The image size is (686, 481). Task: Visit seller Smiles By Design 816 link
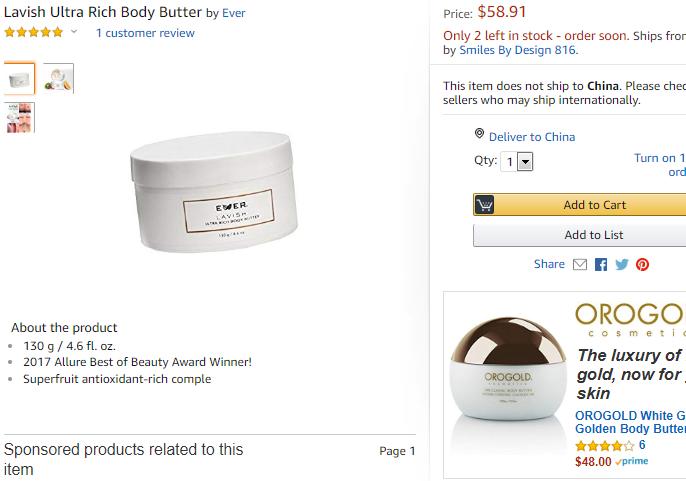(x=517, y=50)
